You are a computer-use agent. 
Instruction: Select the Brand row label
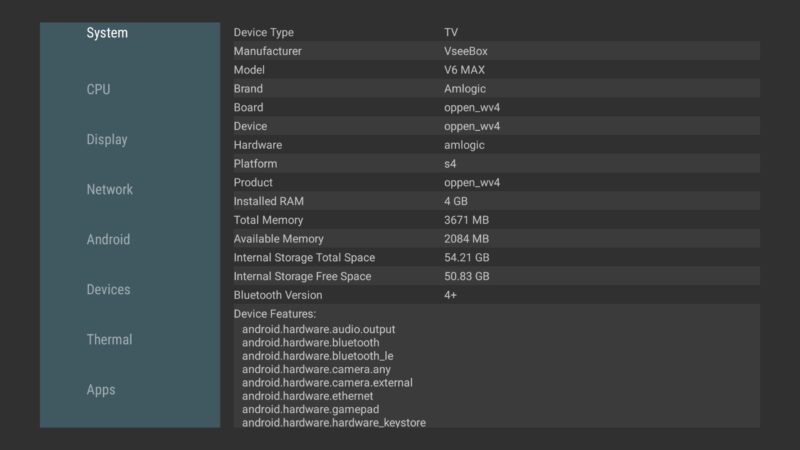(x=248, y=89)
